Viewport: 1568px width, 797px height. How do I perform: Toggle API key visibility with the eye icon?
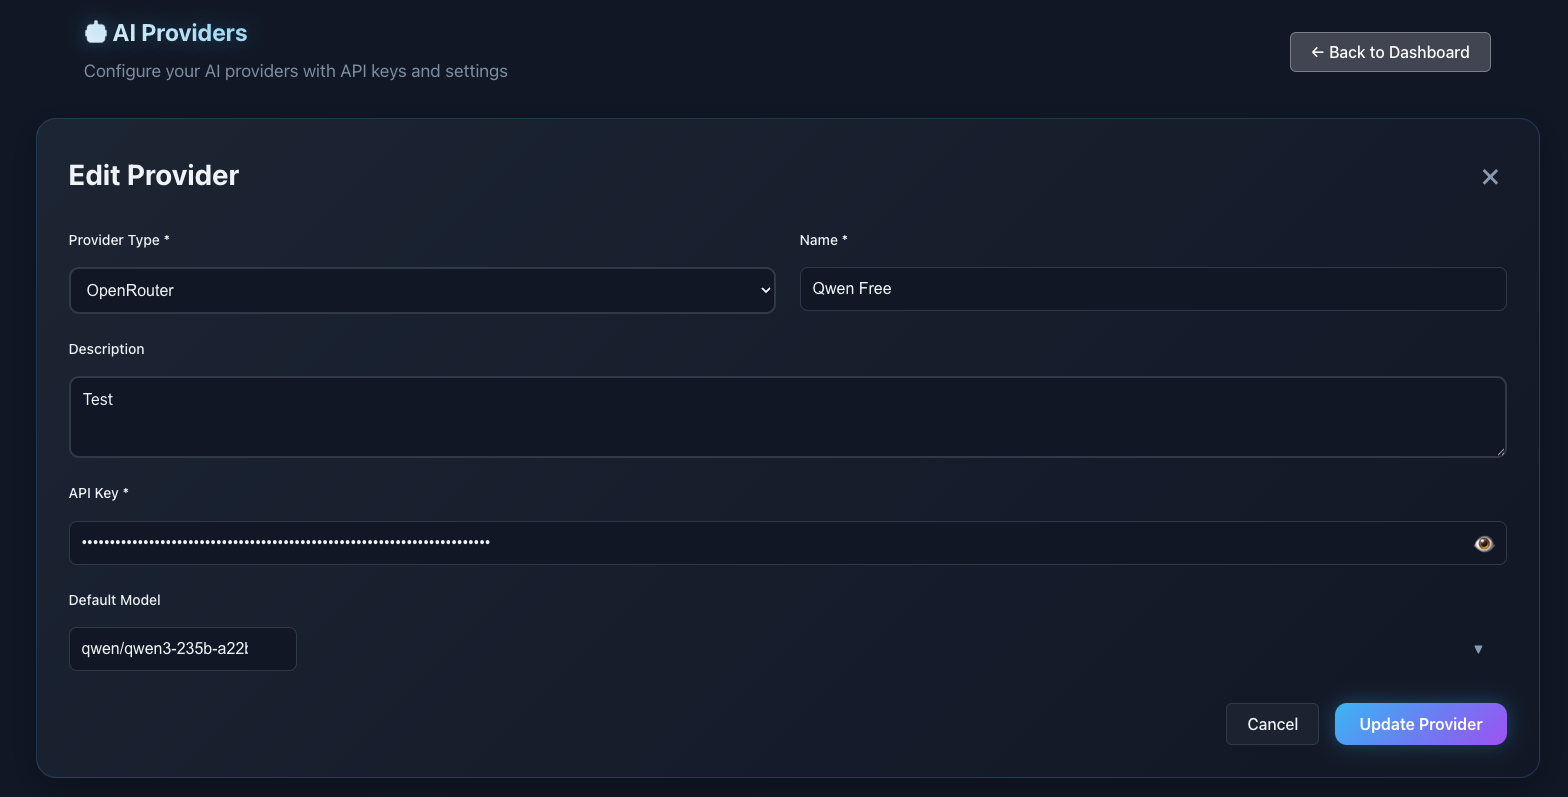point(1483,543)
